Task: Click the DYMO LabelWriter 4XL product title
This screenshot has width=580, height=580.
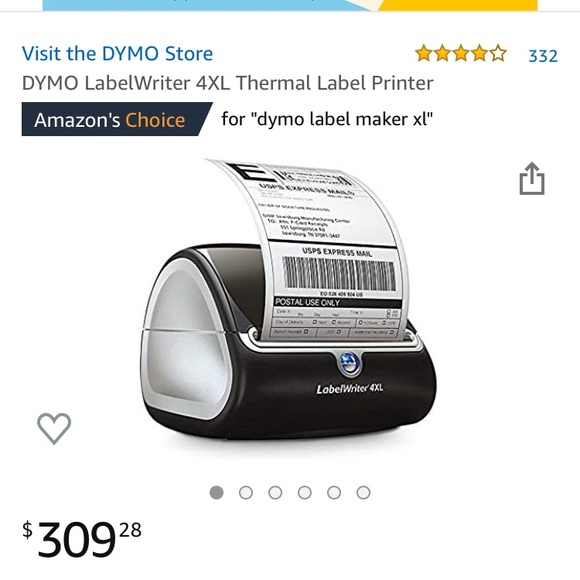Action: pyautogui.click(x=227, y=83)
